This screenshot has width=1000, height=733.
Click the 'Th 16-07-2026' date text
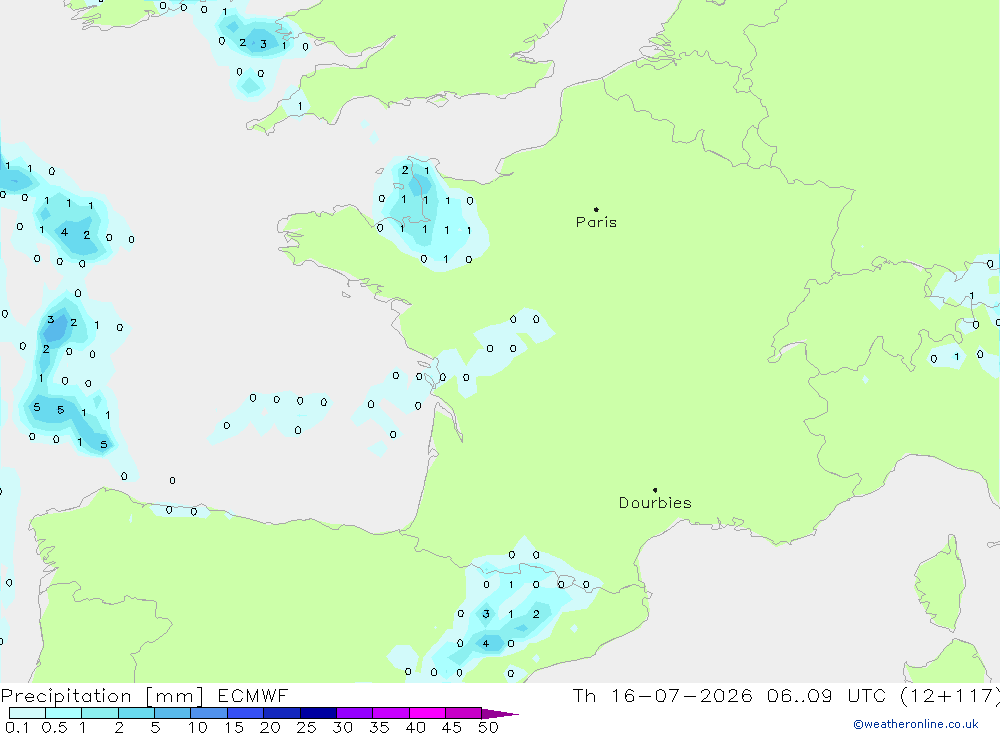(663, 695)
